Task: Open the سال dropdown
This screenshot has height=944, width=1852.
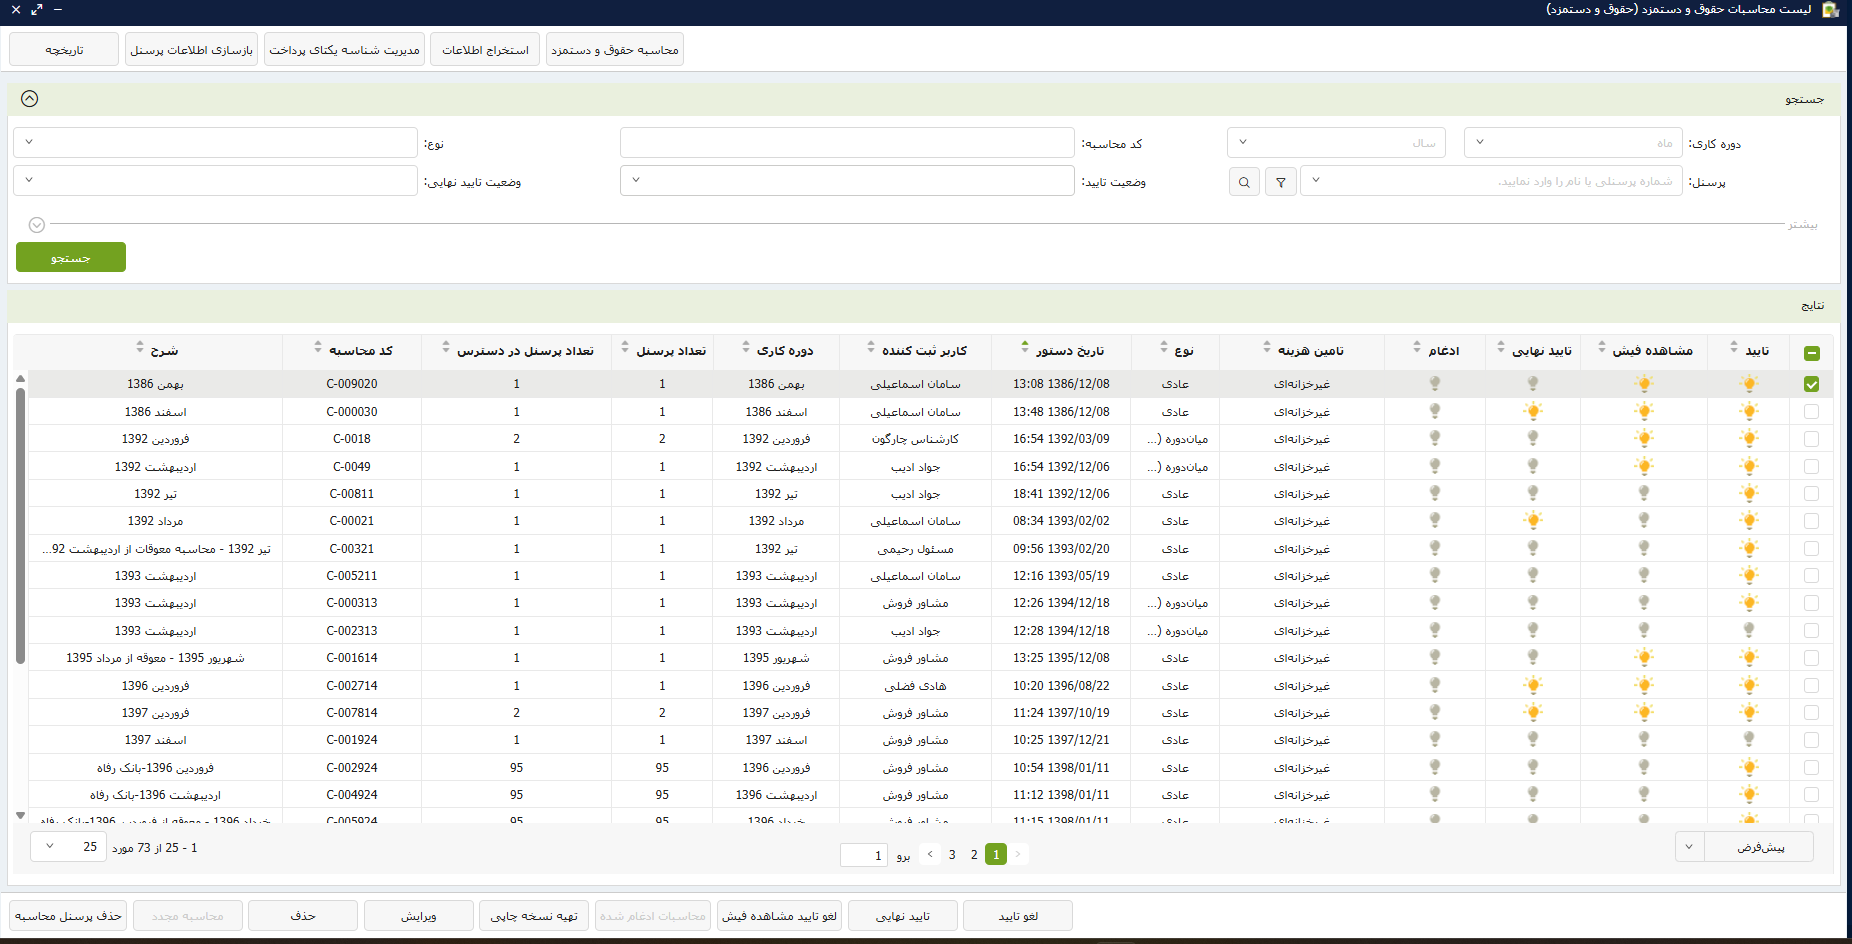Action: [1336, 143]
